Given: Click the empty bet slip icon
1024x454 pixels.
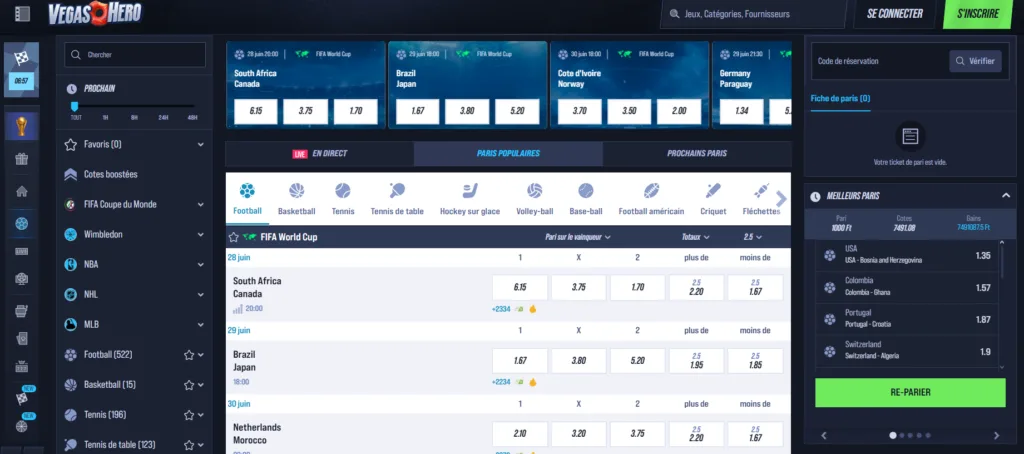Looking at the screenshot, I should 910,136.
